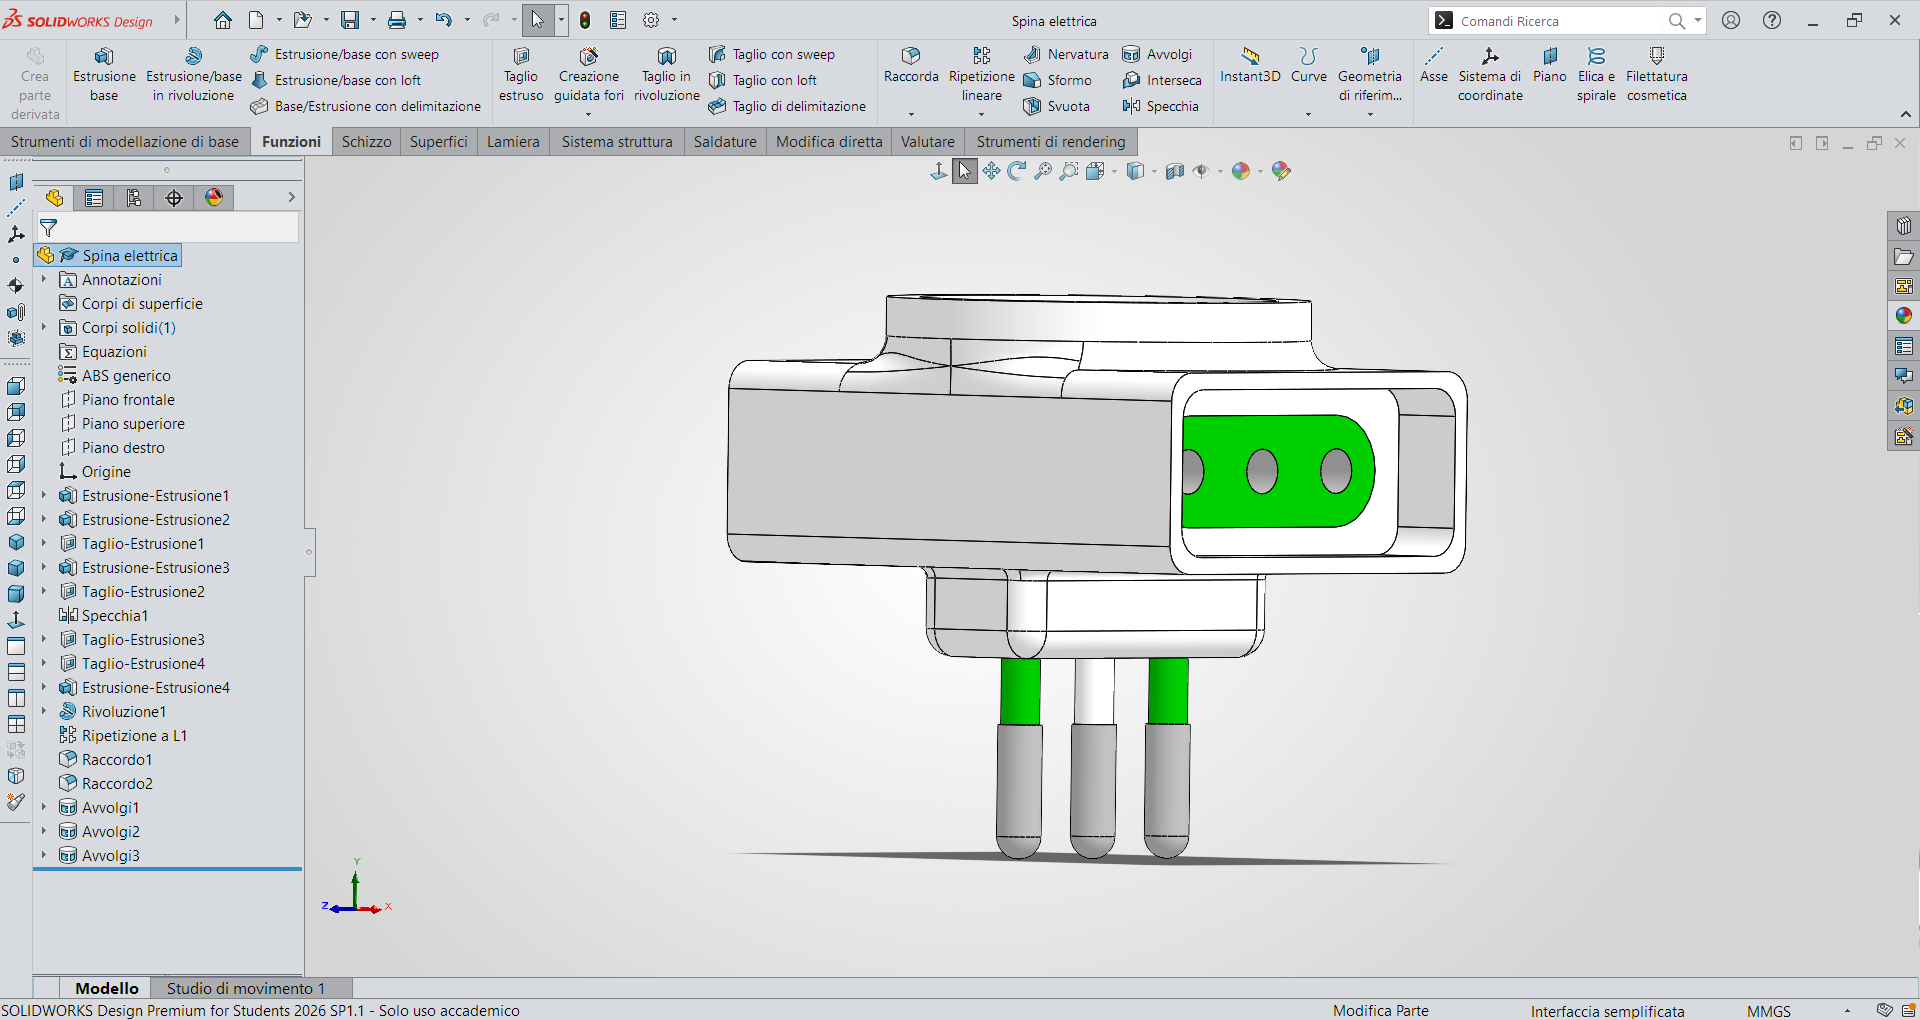Click the Specchia mirror tool
Image resolution: width=1920 pixels, height=1020 pixels.
[1160, 106]
